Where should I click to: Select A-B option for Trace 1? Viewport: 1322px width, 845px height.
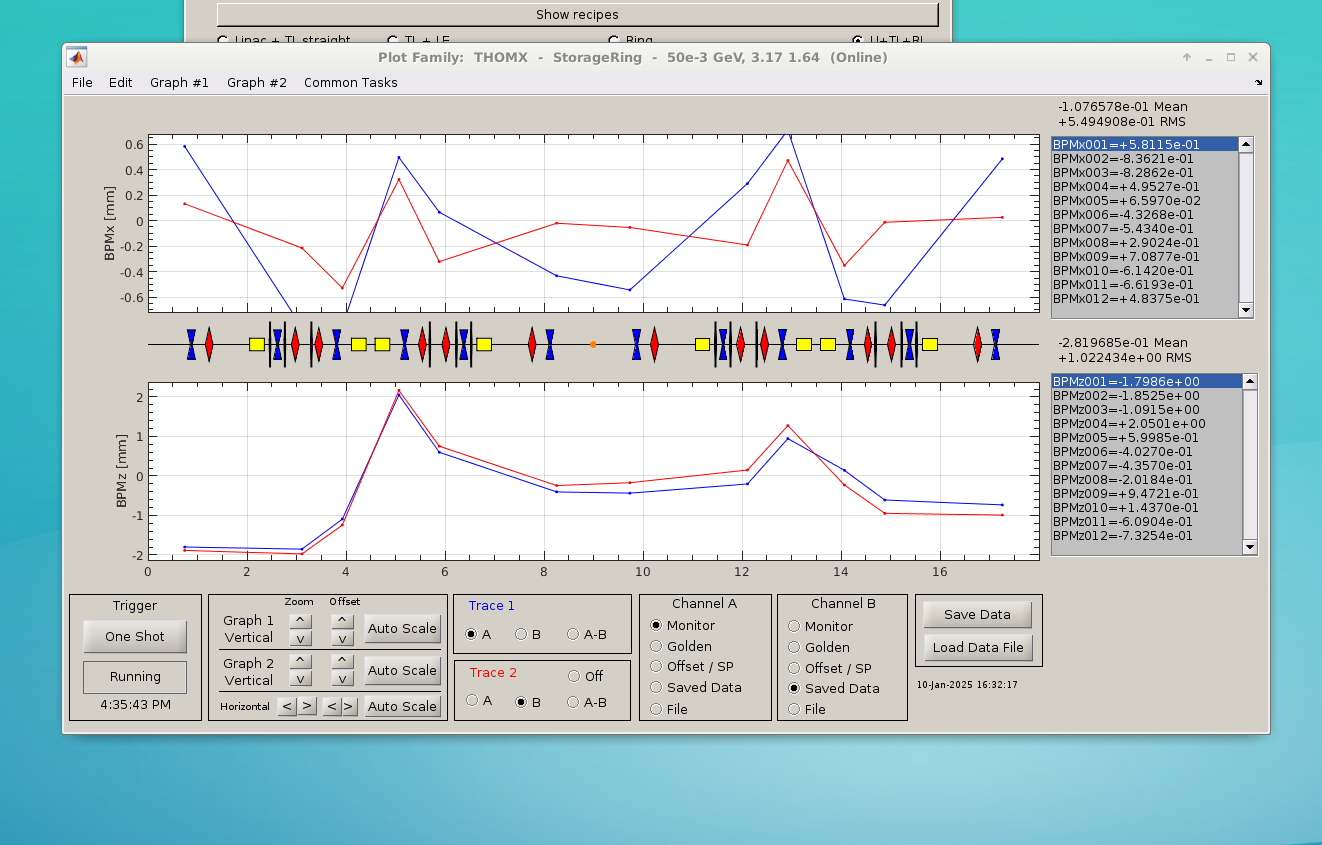point(573,634)
